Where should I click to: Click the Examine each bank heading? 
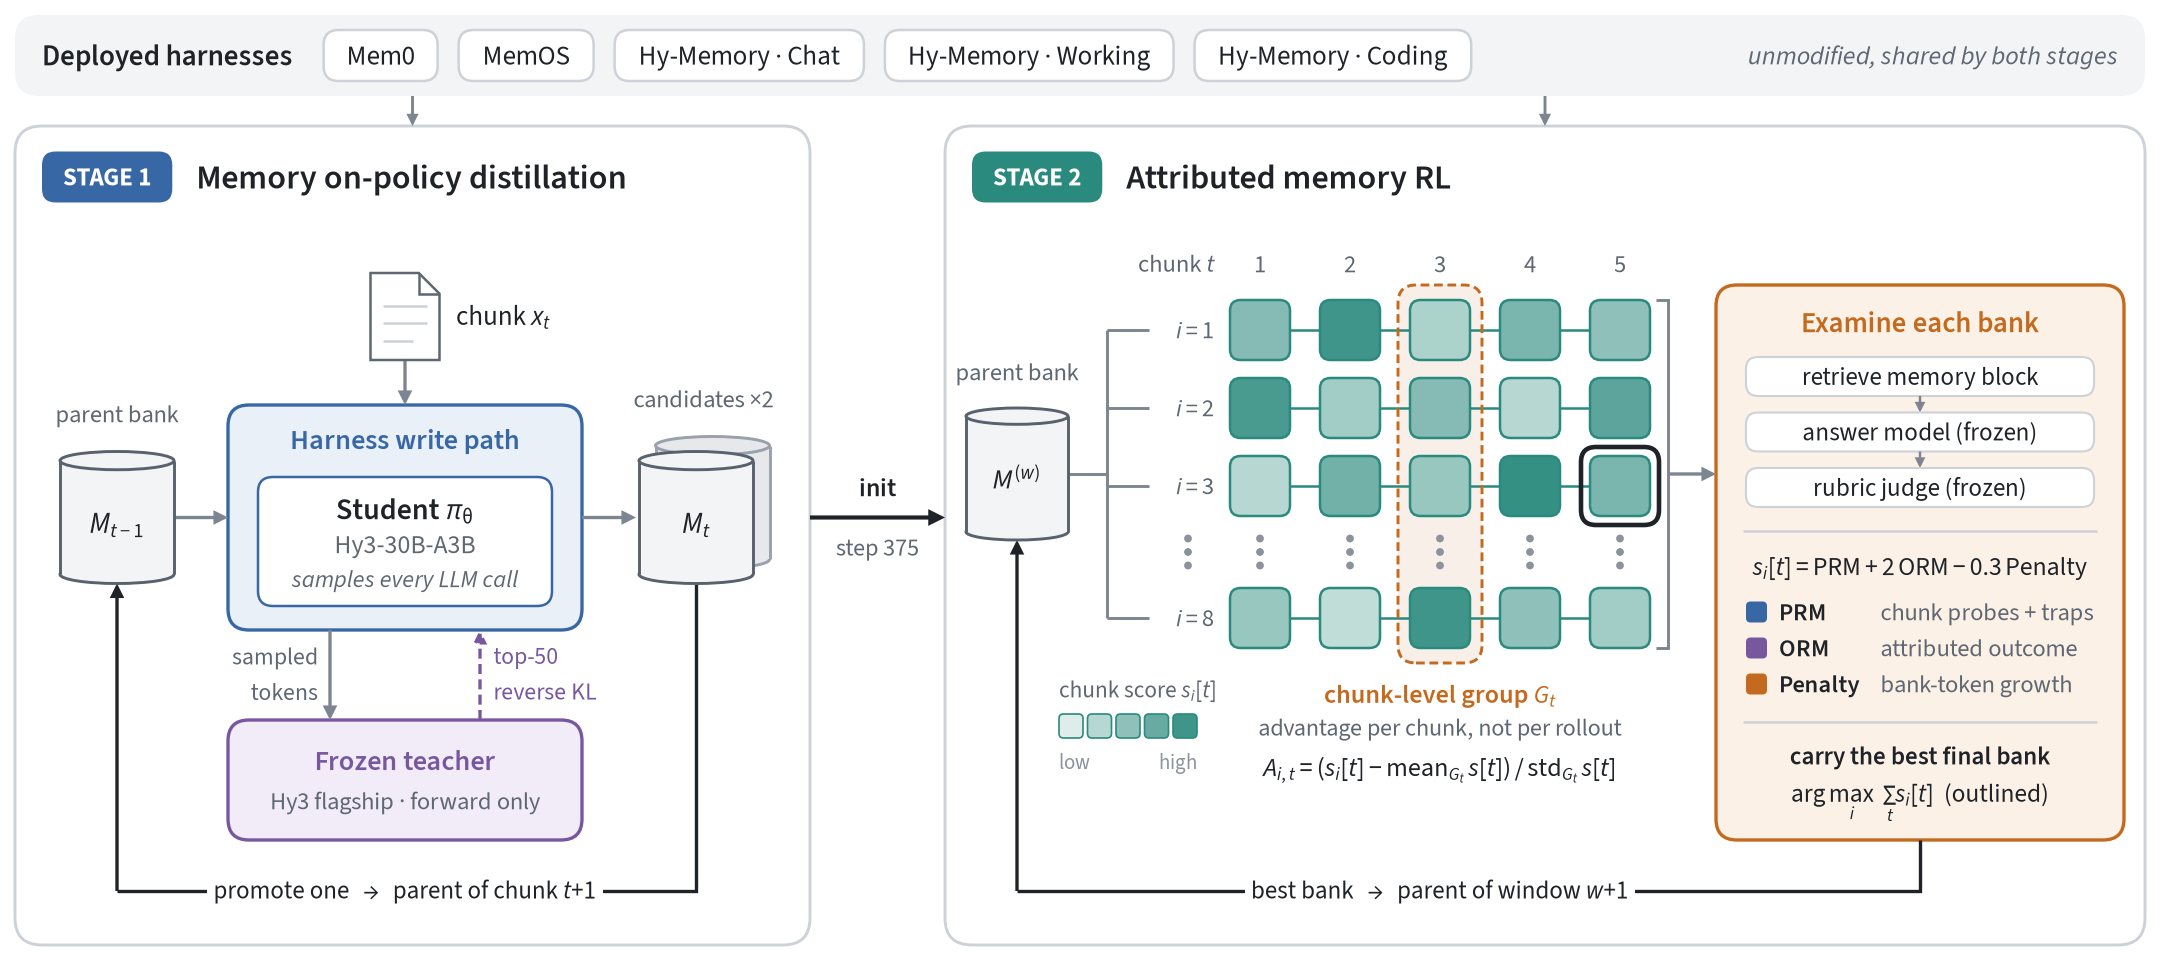click(x=1920, y=323)
